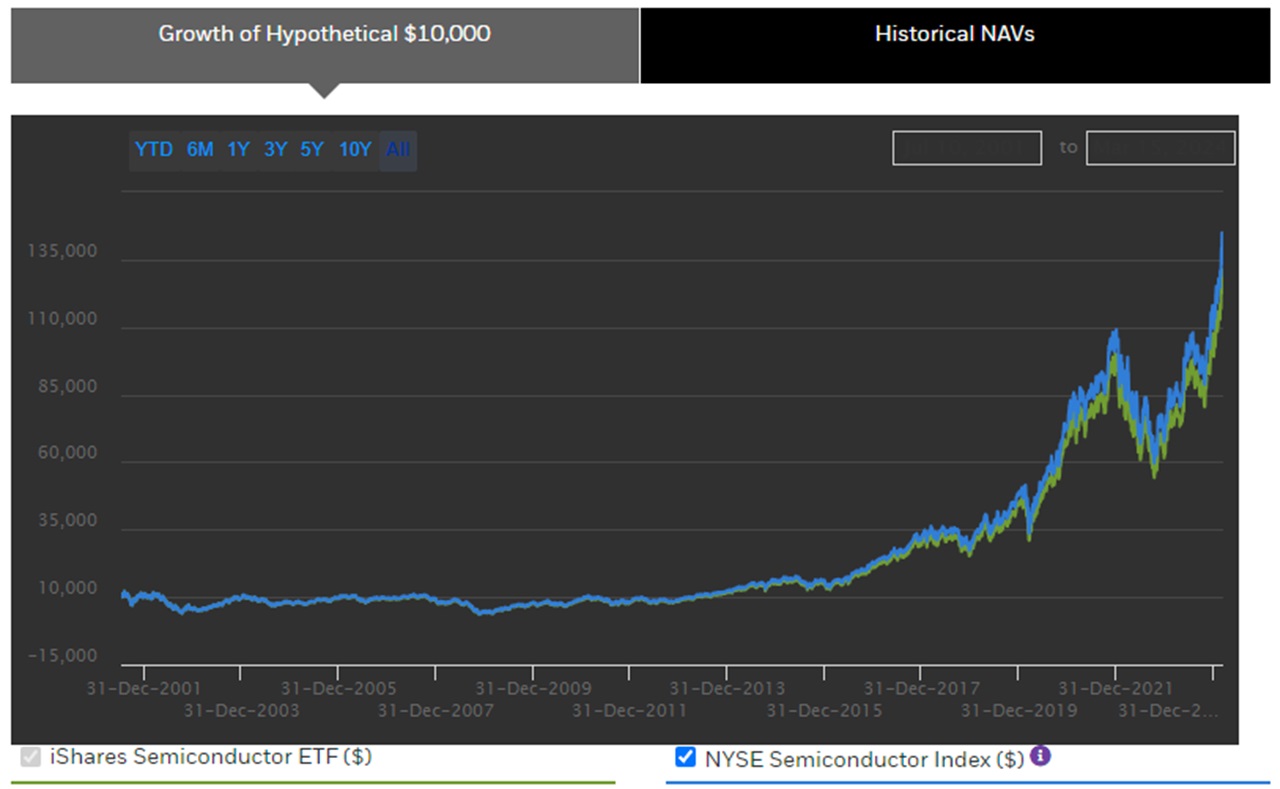Click the start date input field
The image size is (1280, 789).
(967, 148)
